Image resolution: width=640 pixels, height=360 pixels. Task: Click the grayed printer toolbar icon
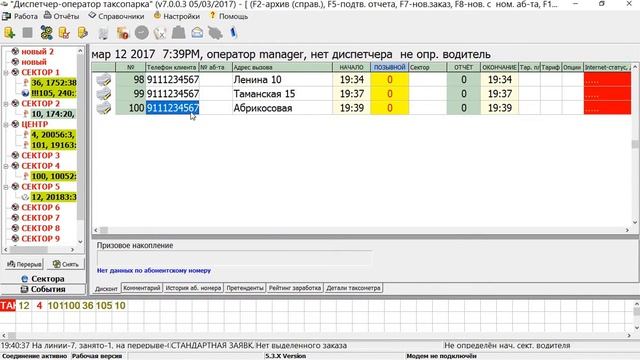103,33
